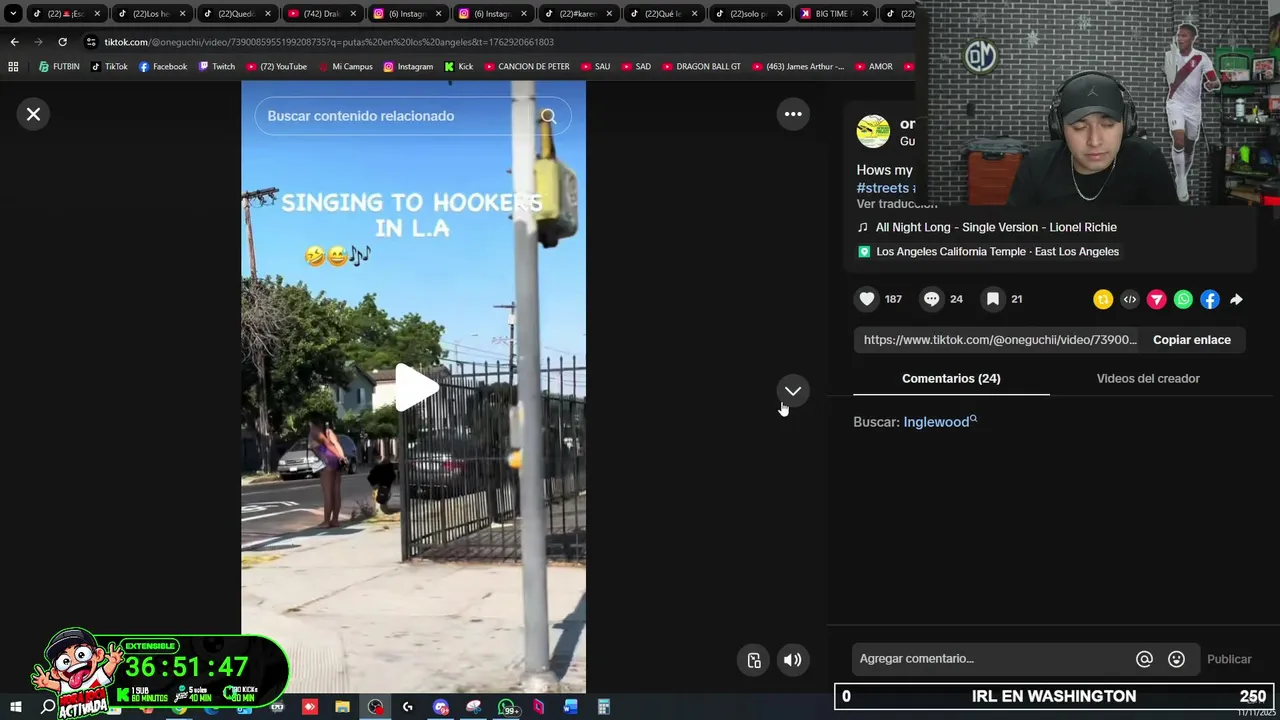The width and height of the screenshot is (1280, 720).
Task: Switch to the '(22)Los he' TikTok tab
Action: point(150,14)
